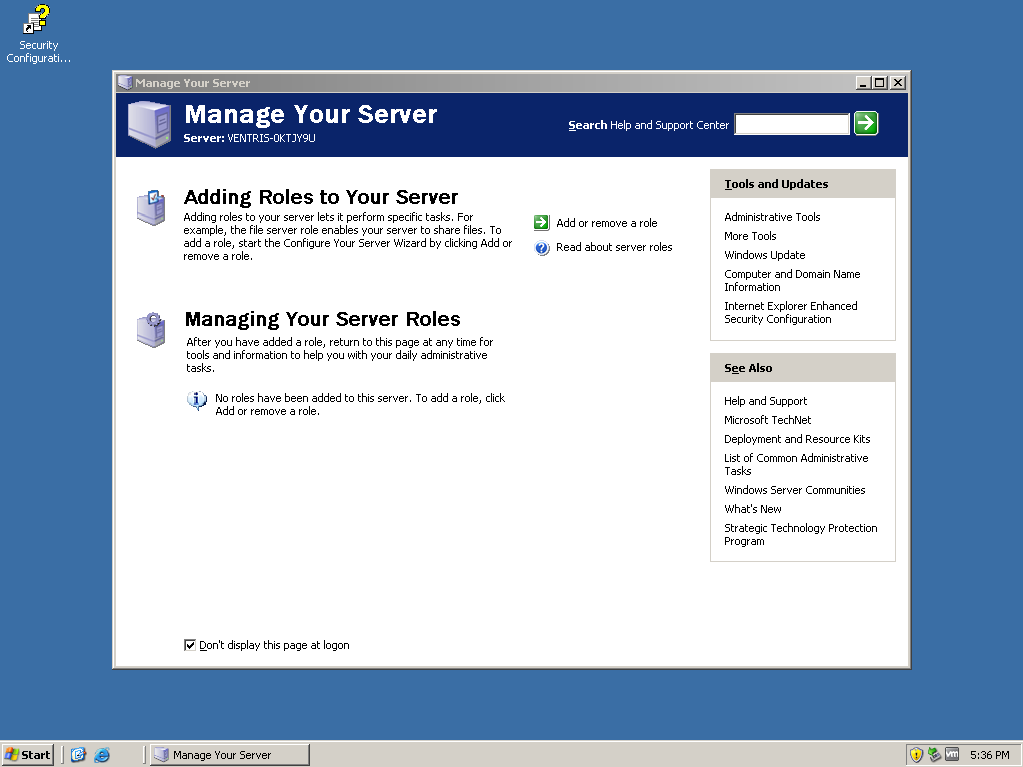Screen dimensions: 1023x767
Task: Click the green arrow icon beside Add or remove a role
Action: pyautogui.click(x=542, y=222)
